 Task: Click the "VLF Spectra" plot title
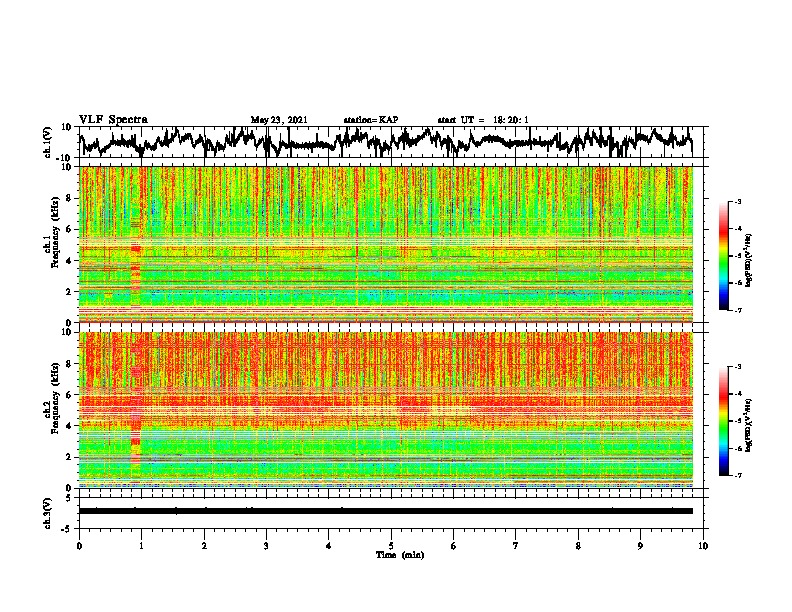click(113, 120)
